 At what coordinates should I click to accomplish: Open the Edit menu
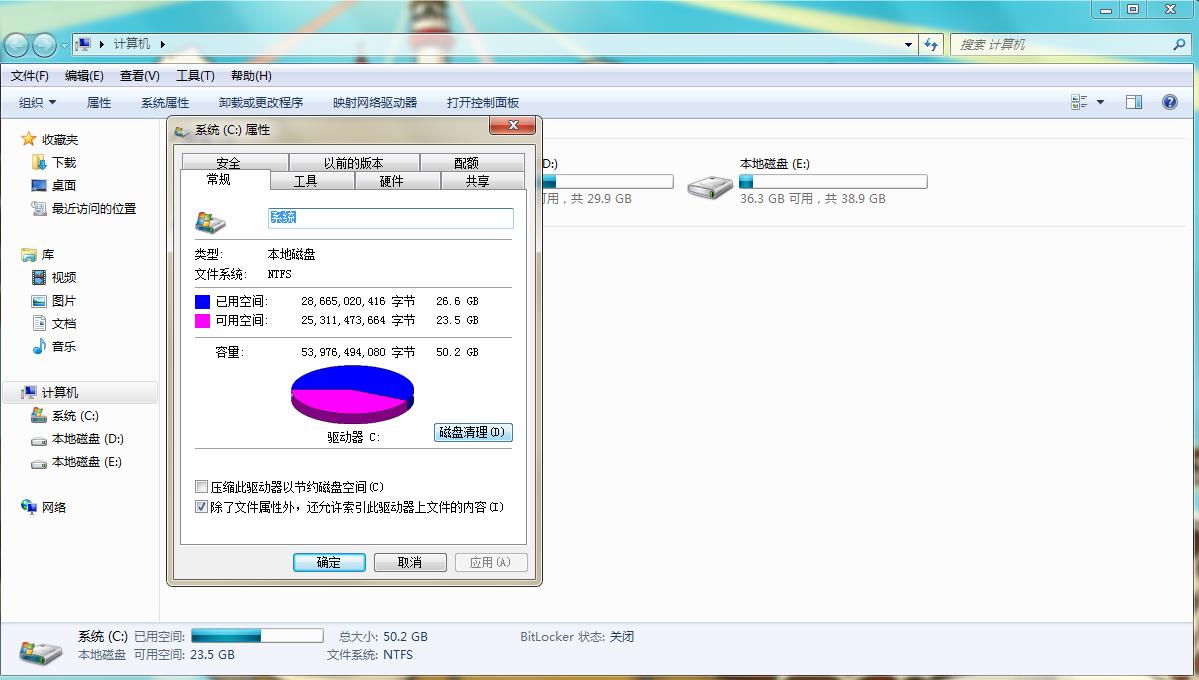tap(84, 76)
